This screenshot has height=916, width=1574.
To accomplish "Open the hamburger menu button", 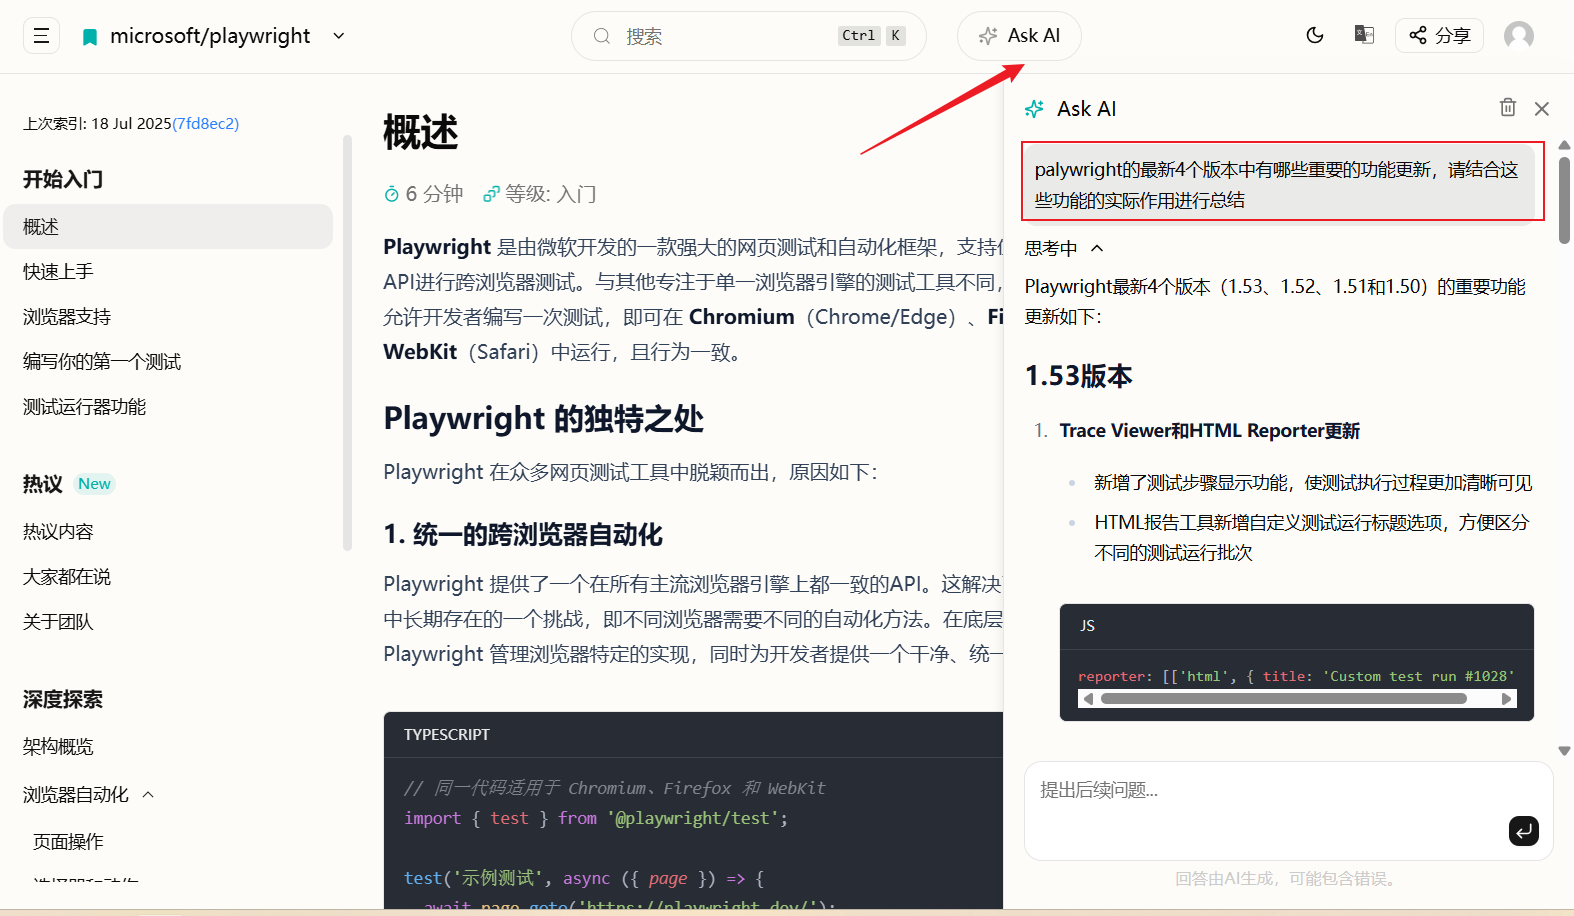I will pyautogui.click(x=41, y=36).
